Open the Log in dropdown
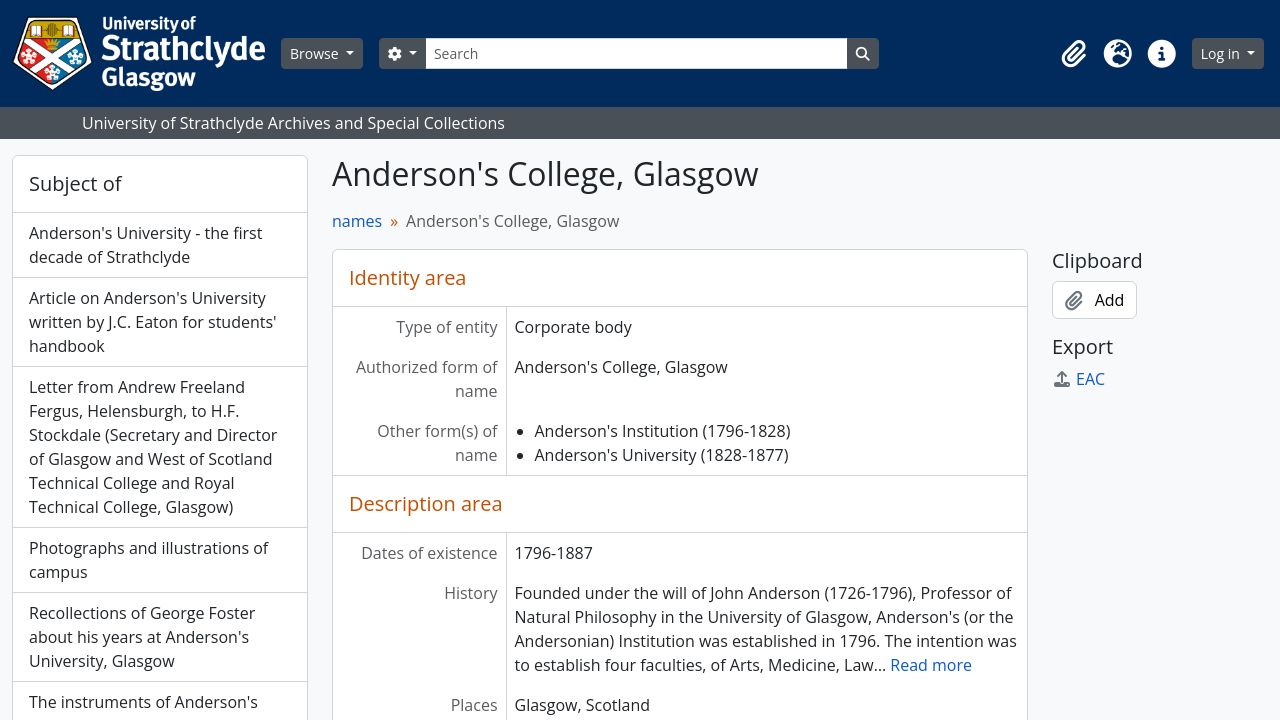1280x720 pixels. coord(1228,54)
